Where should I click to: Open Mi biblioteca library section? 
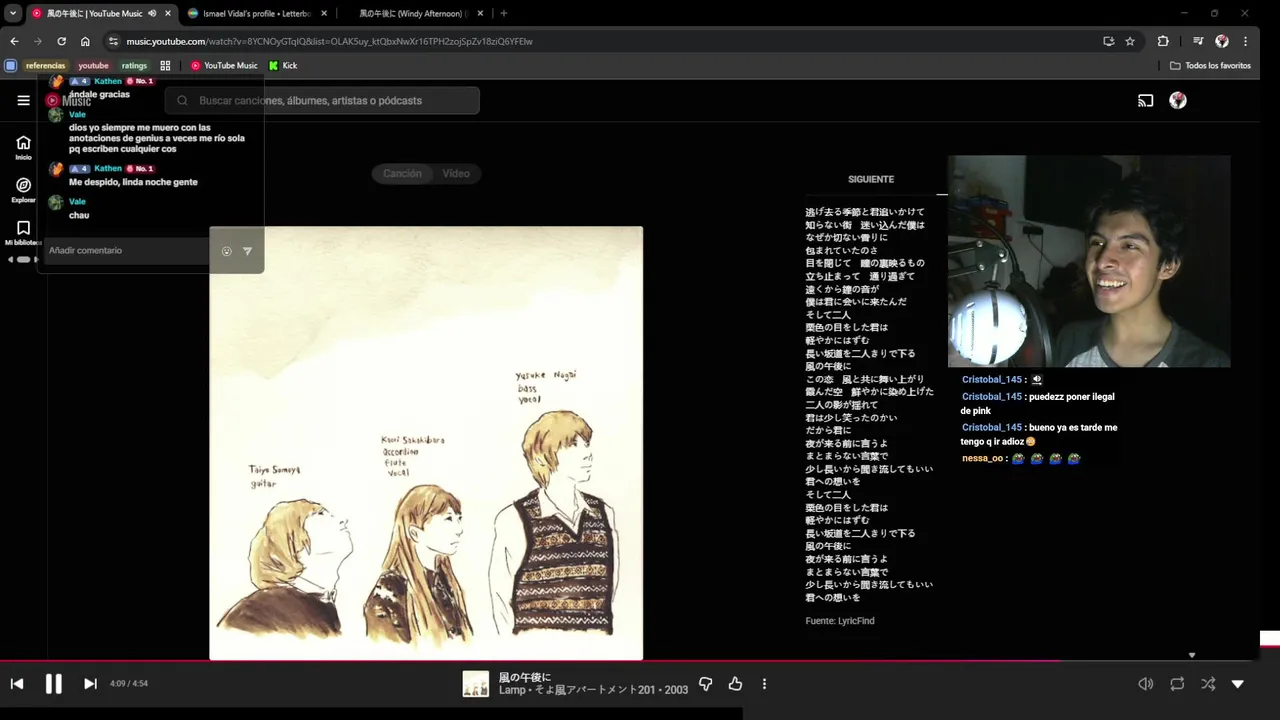[23, 233]
